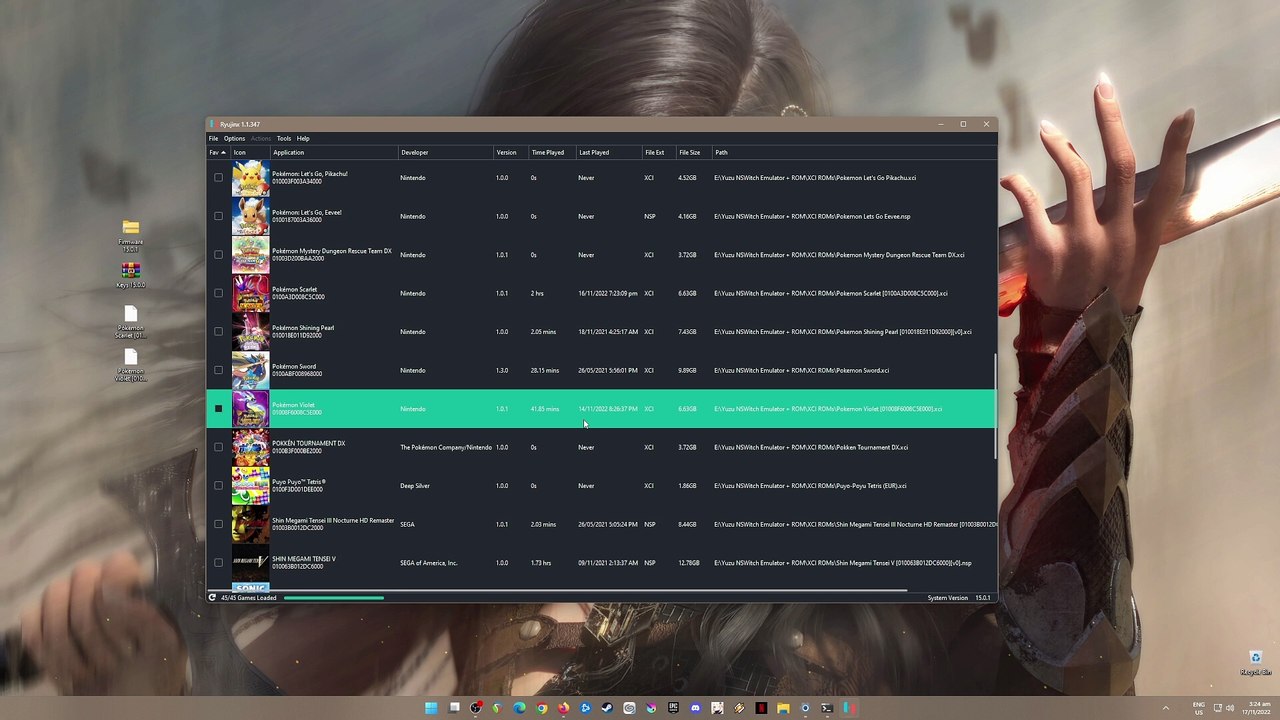Screen dimensions: 1280x720
Task: Launch Steam from the taskbar
Action: [x=607, y=708]
